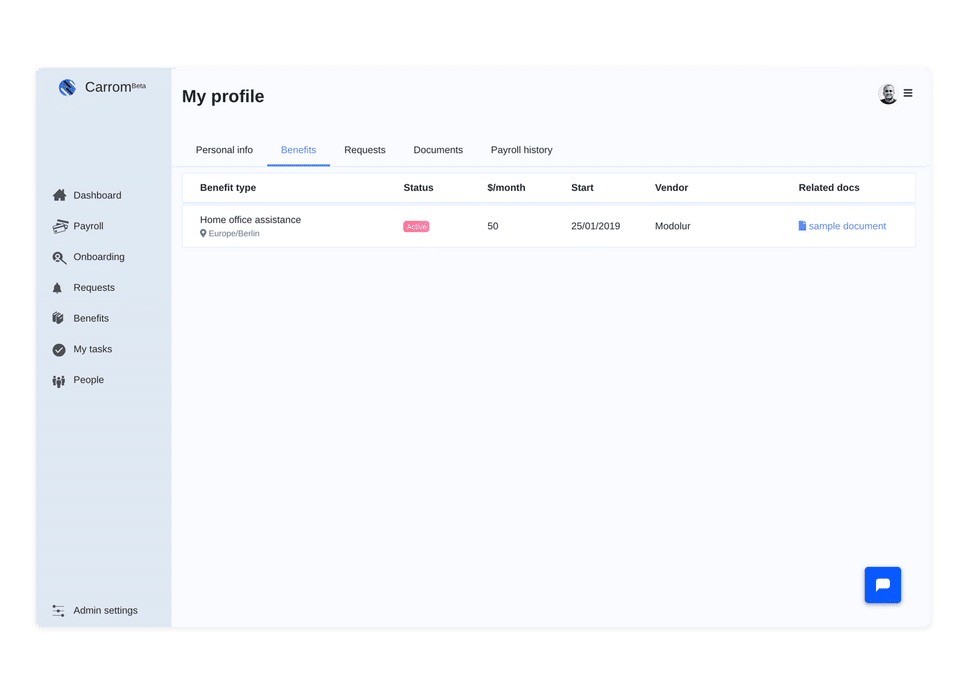The width and height of the screenshot is (960, 699).
Task: Open the blue chat bubble widget
Action: (x=882, y=585)
